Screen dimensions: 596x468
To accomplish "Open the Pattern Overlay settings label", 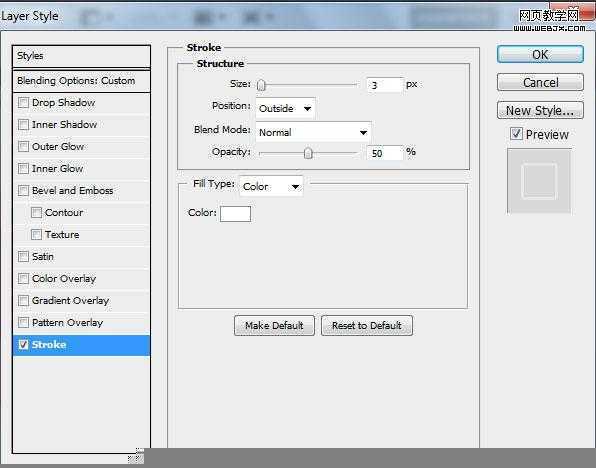I will pos(68,323).
